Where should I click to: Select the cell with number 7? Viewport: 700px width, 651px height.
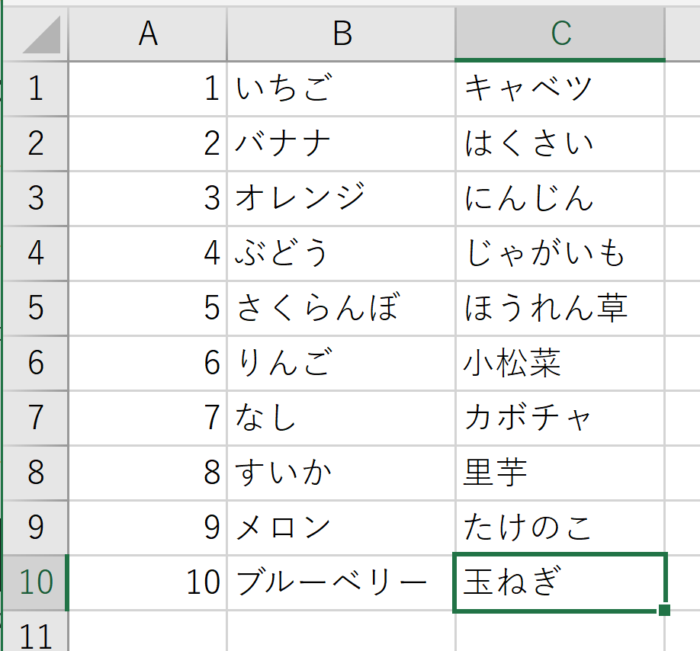[148, 417]
